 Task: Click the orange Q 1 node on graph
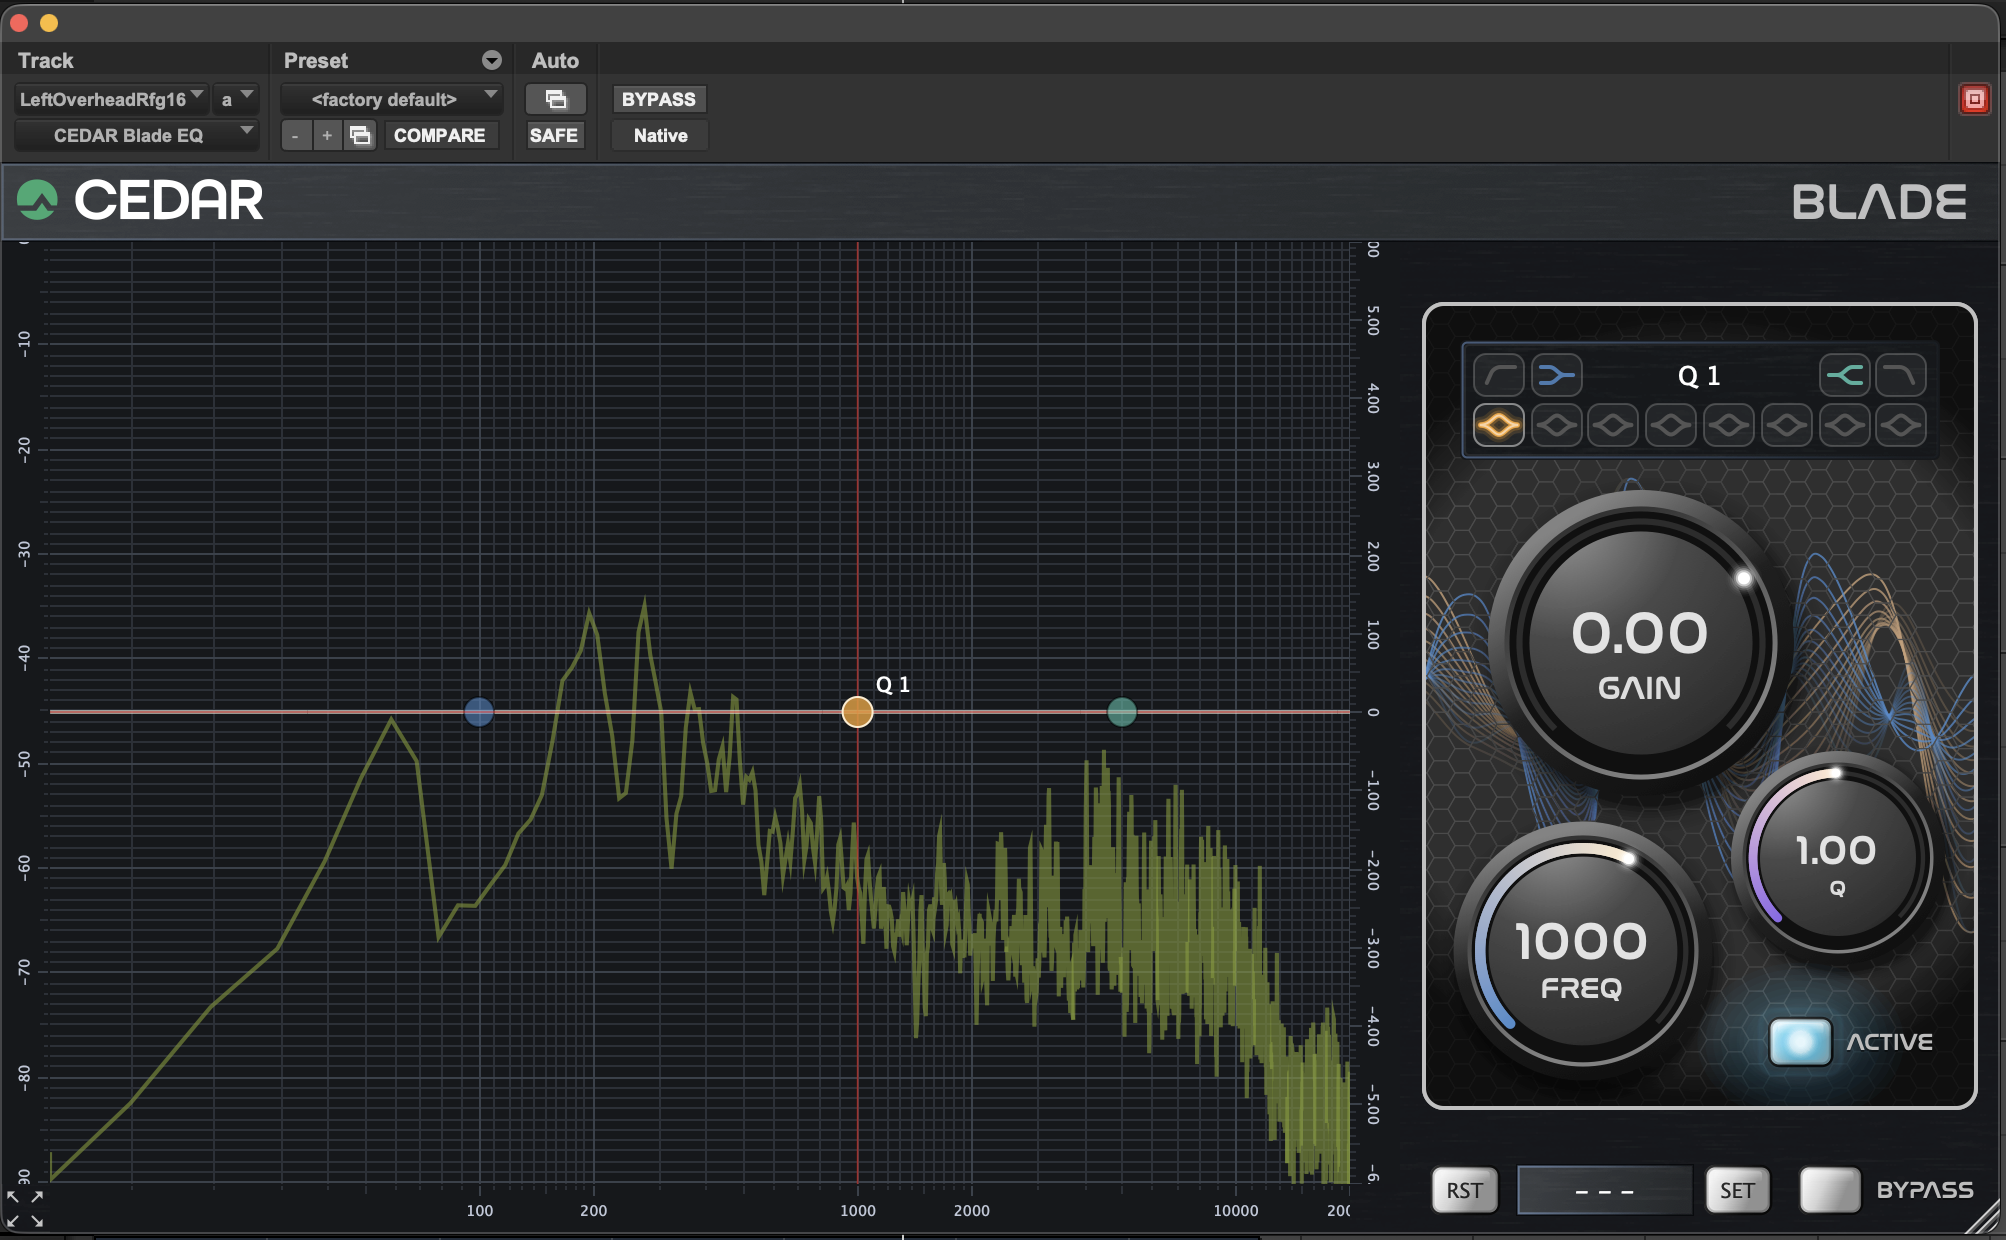pos(857,712)
